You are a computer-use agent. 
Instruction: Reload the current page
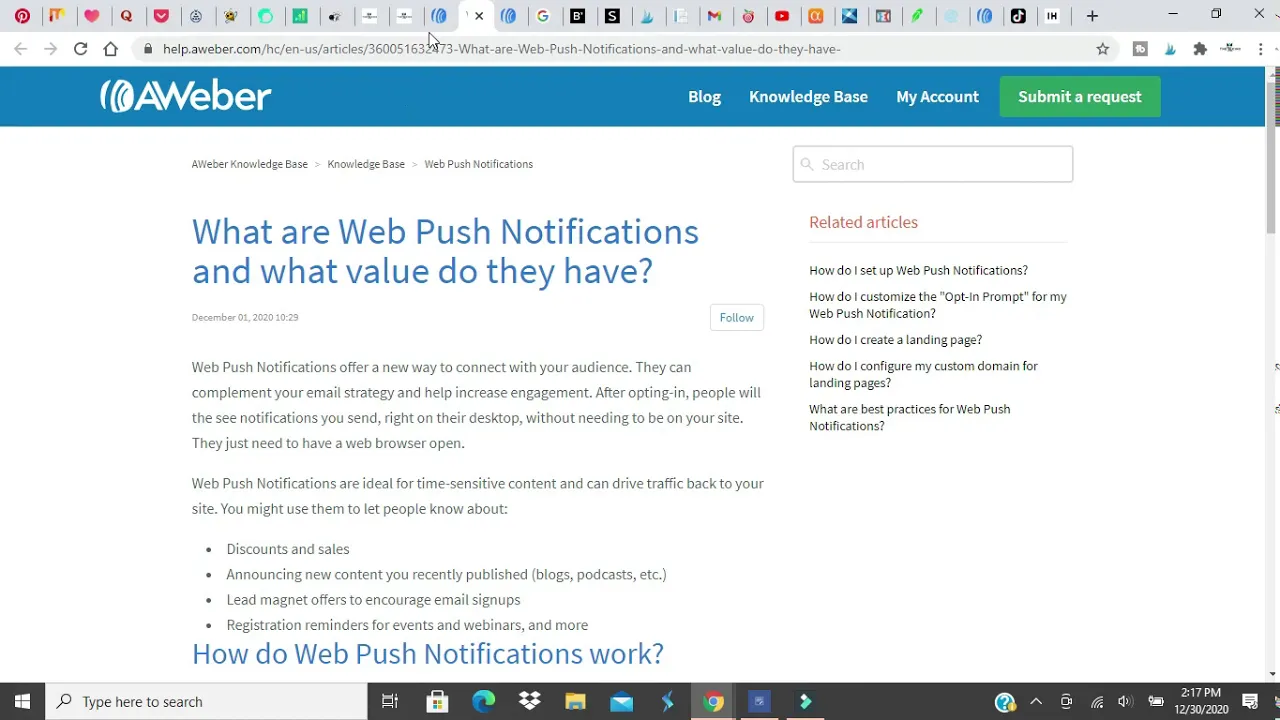tap(80, 48)
